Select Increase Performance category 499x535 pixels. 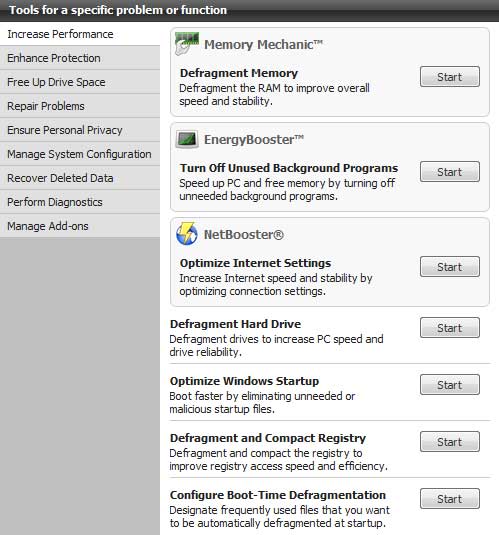80,34
